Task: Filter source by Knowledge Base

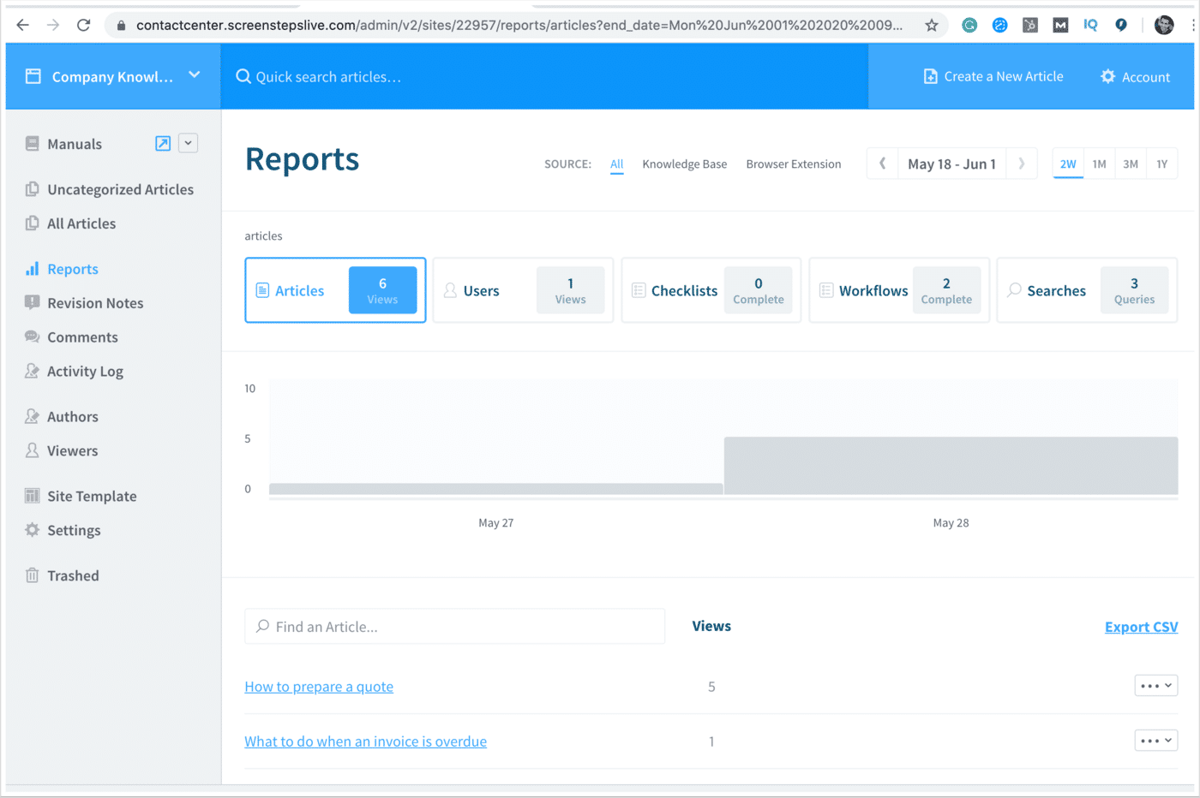Action: click(x=684, y=164)
